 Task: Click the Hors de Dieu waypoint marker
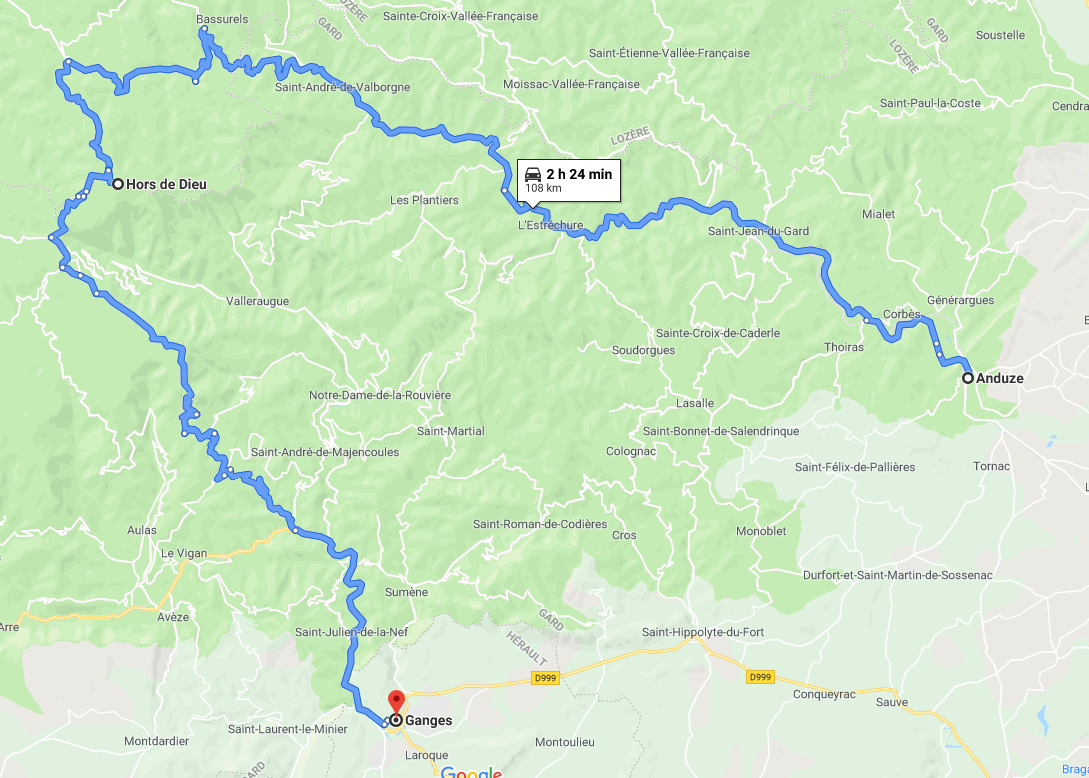tap(118, 184)
